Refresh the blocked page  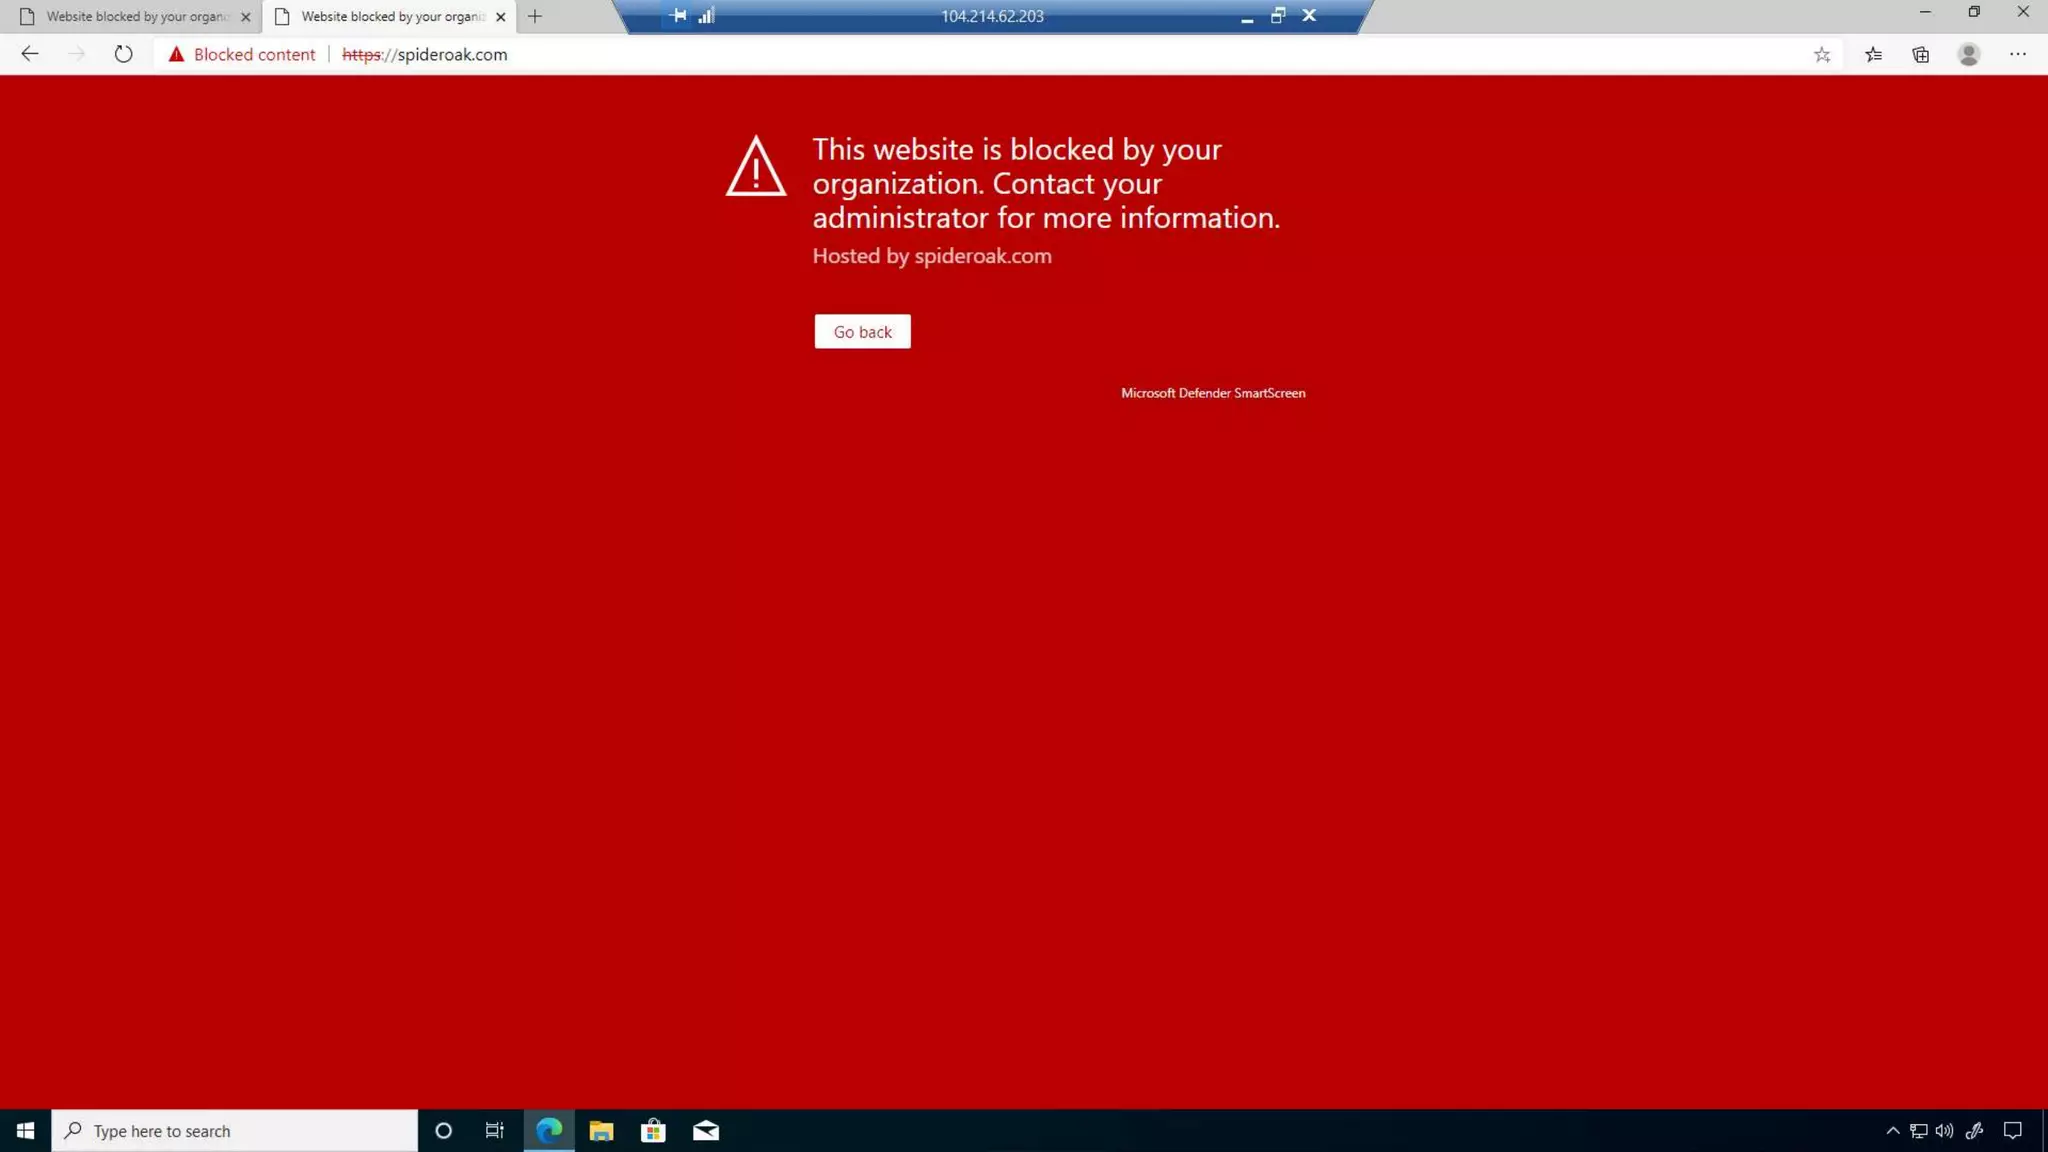coord(123,54)
